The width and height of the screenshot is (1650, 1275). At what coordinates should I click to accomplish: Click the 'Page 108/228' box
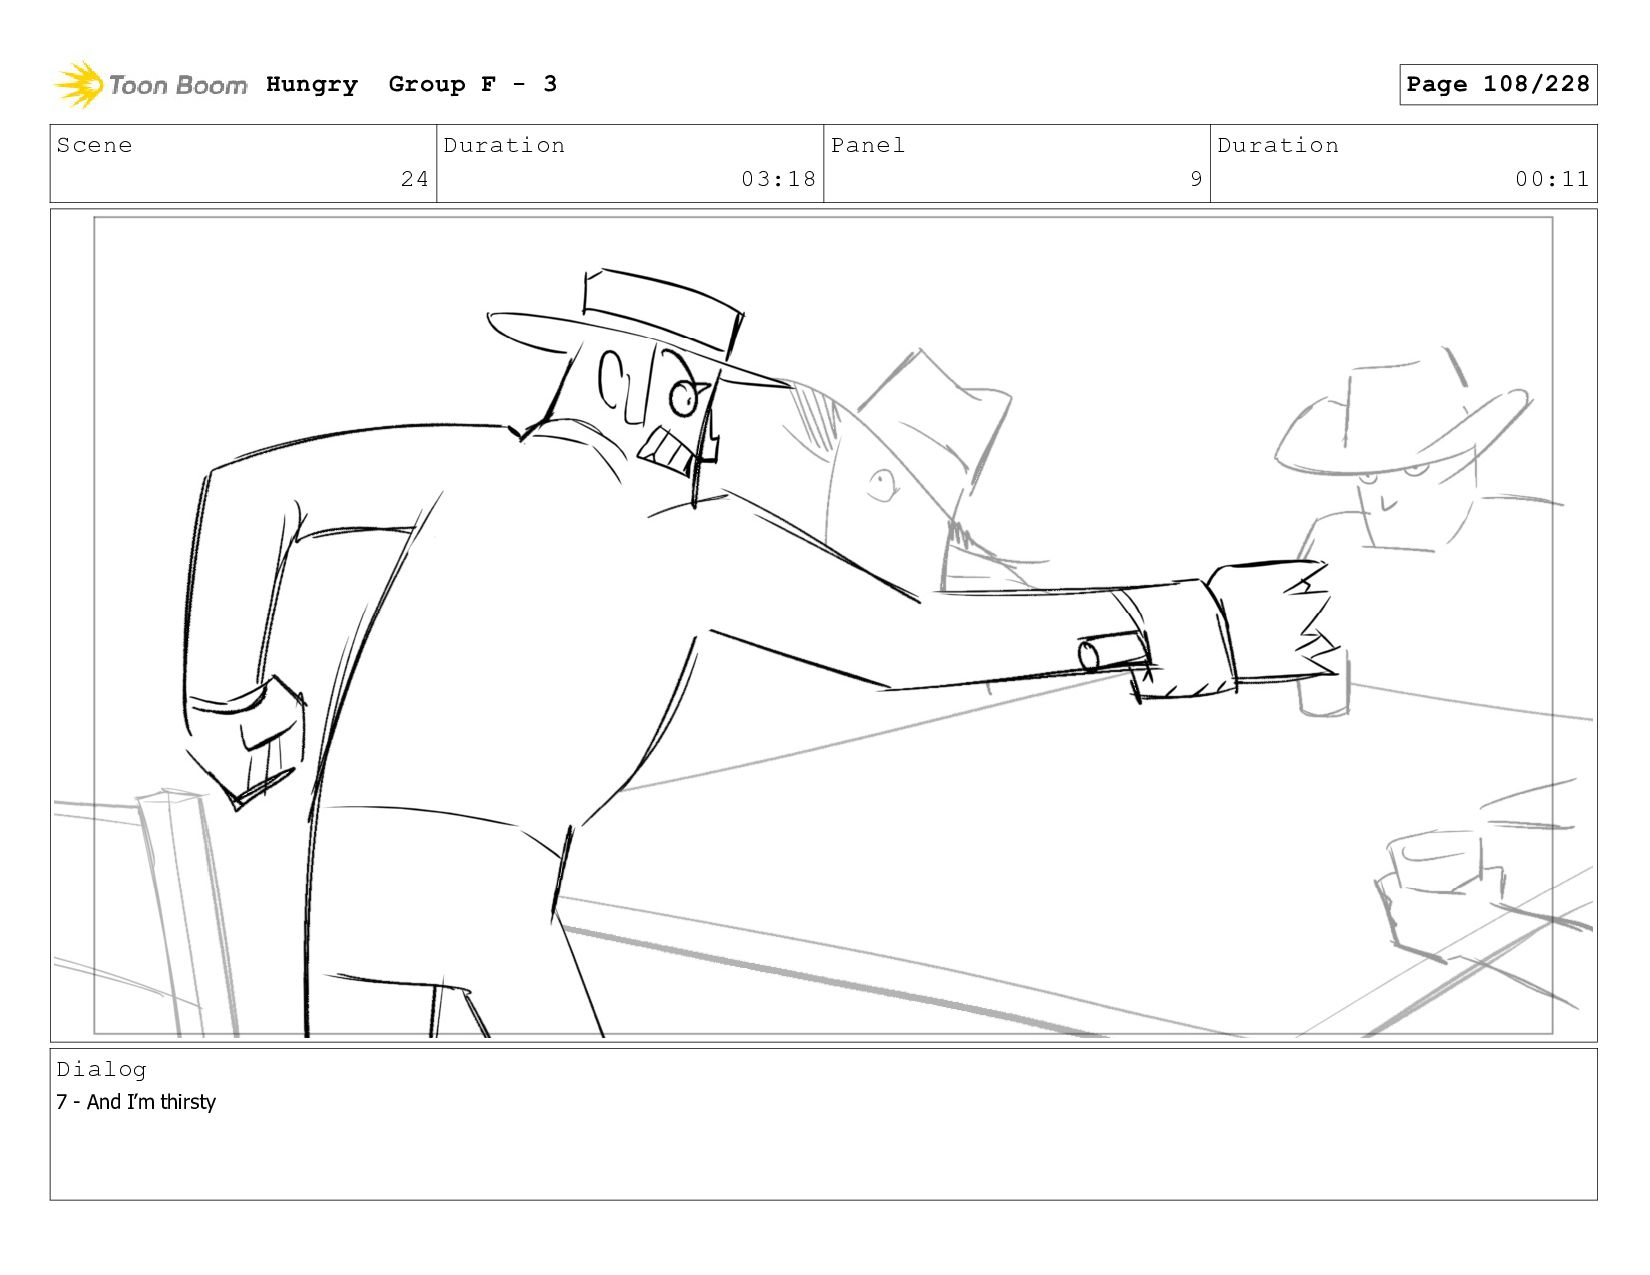tap(1498, 84)
